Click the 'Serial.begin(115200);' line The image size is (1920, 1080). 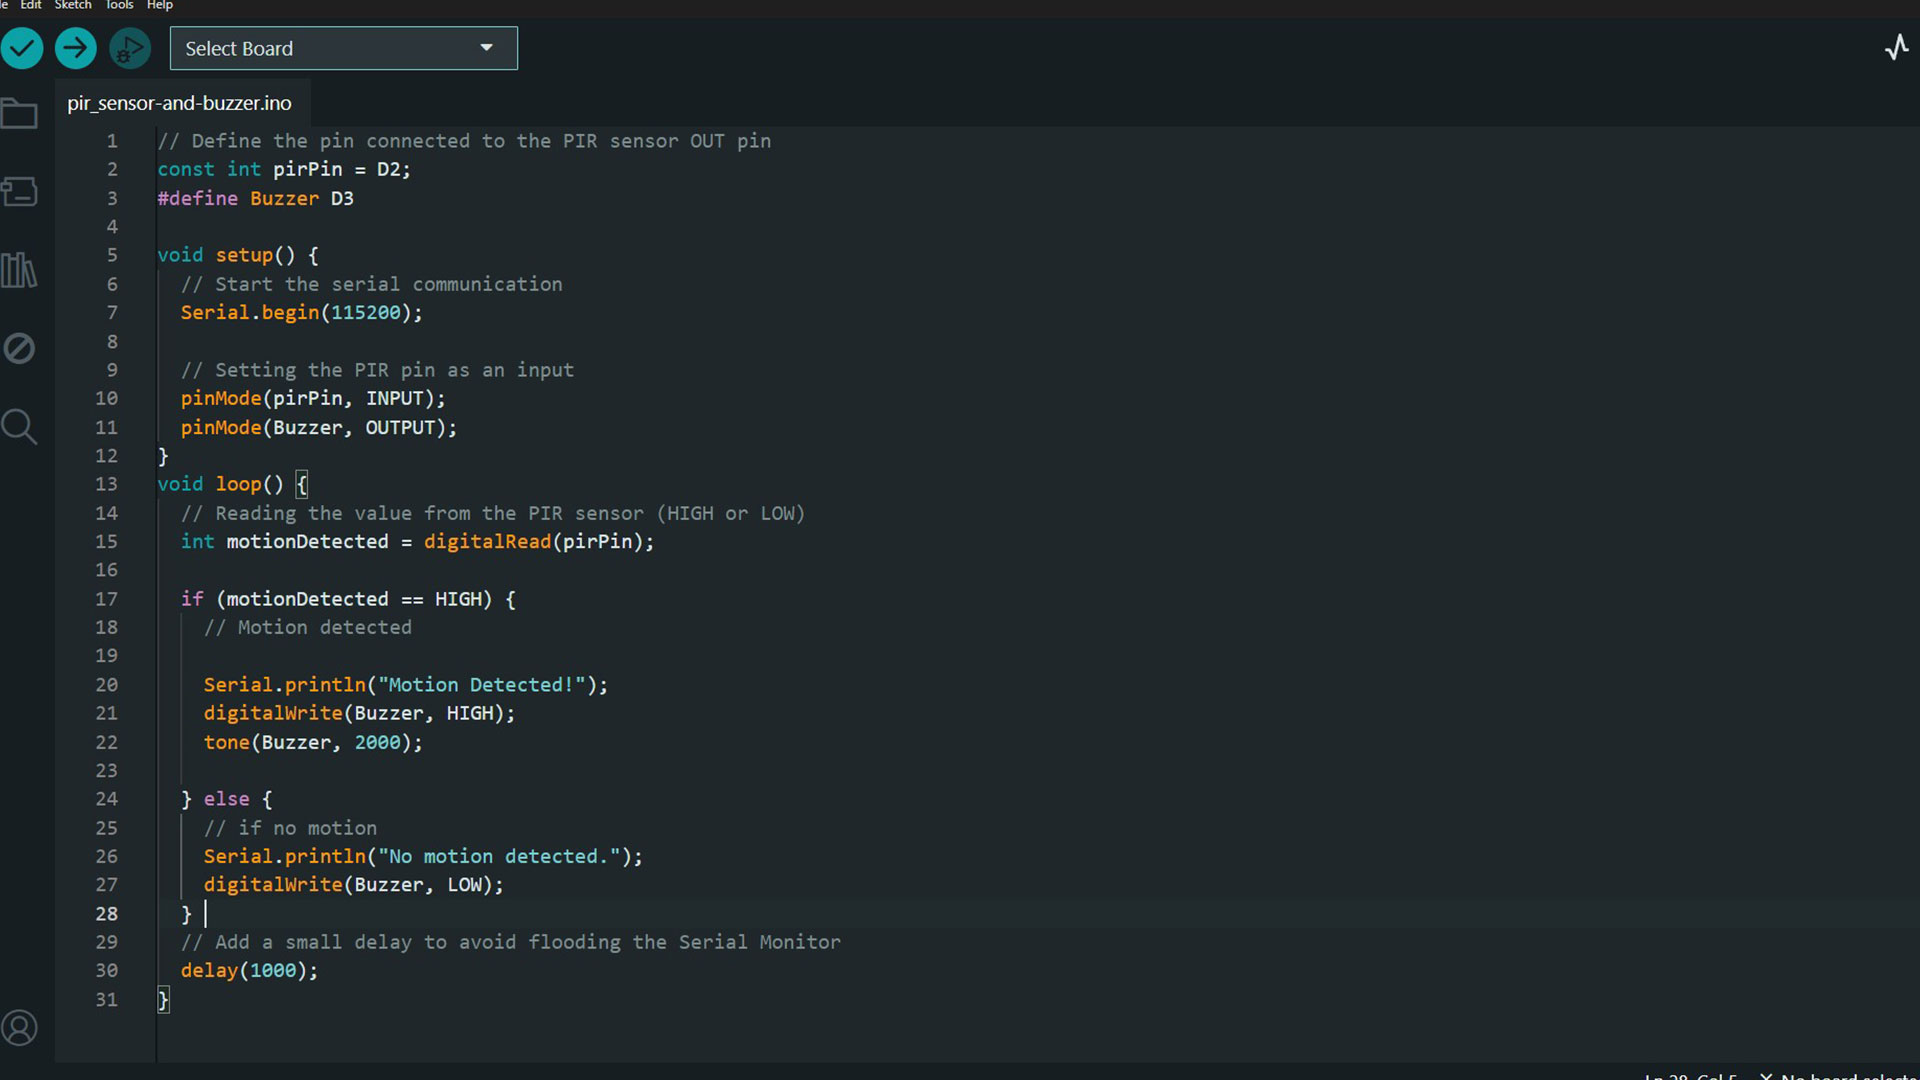pos(301,312)
